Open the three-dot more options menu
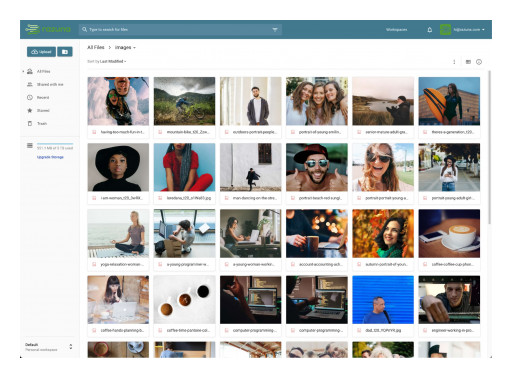 454,62
